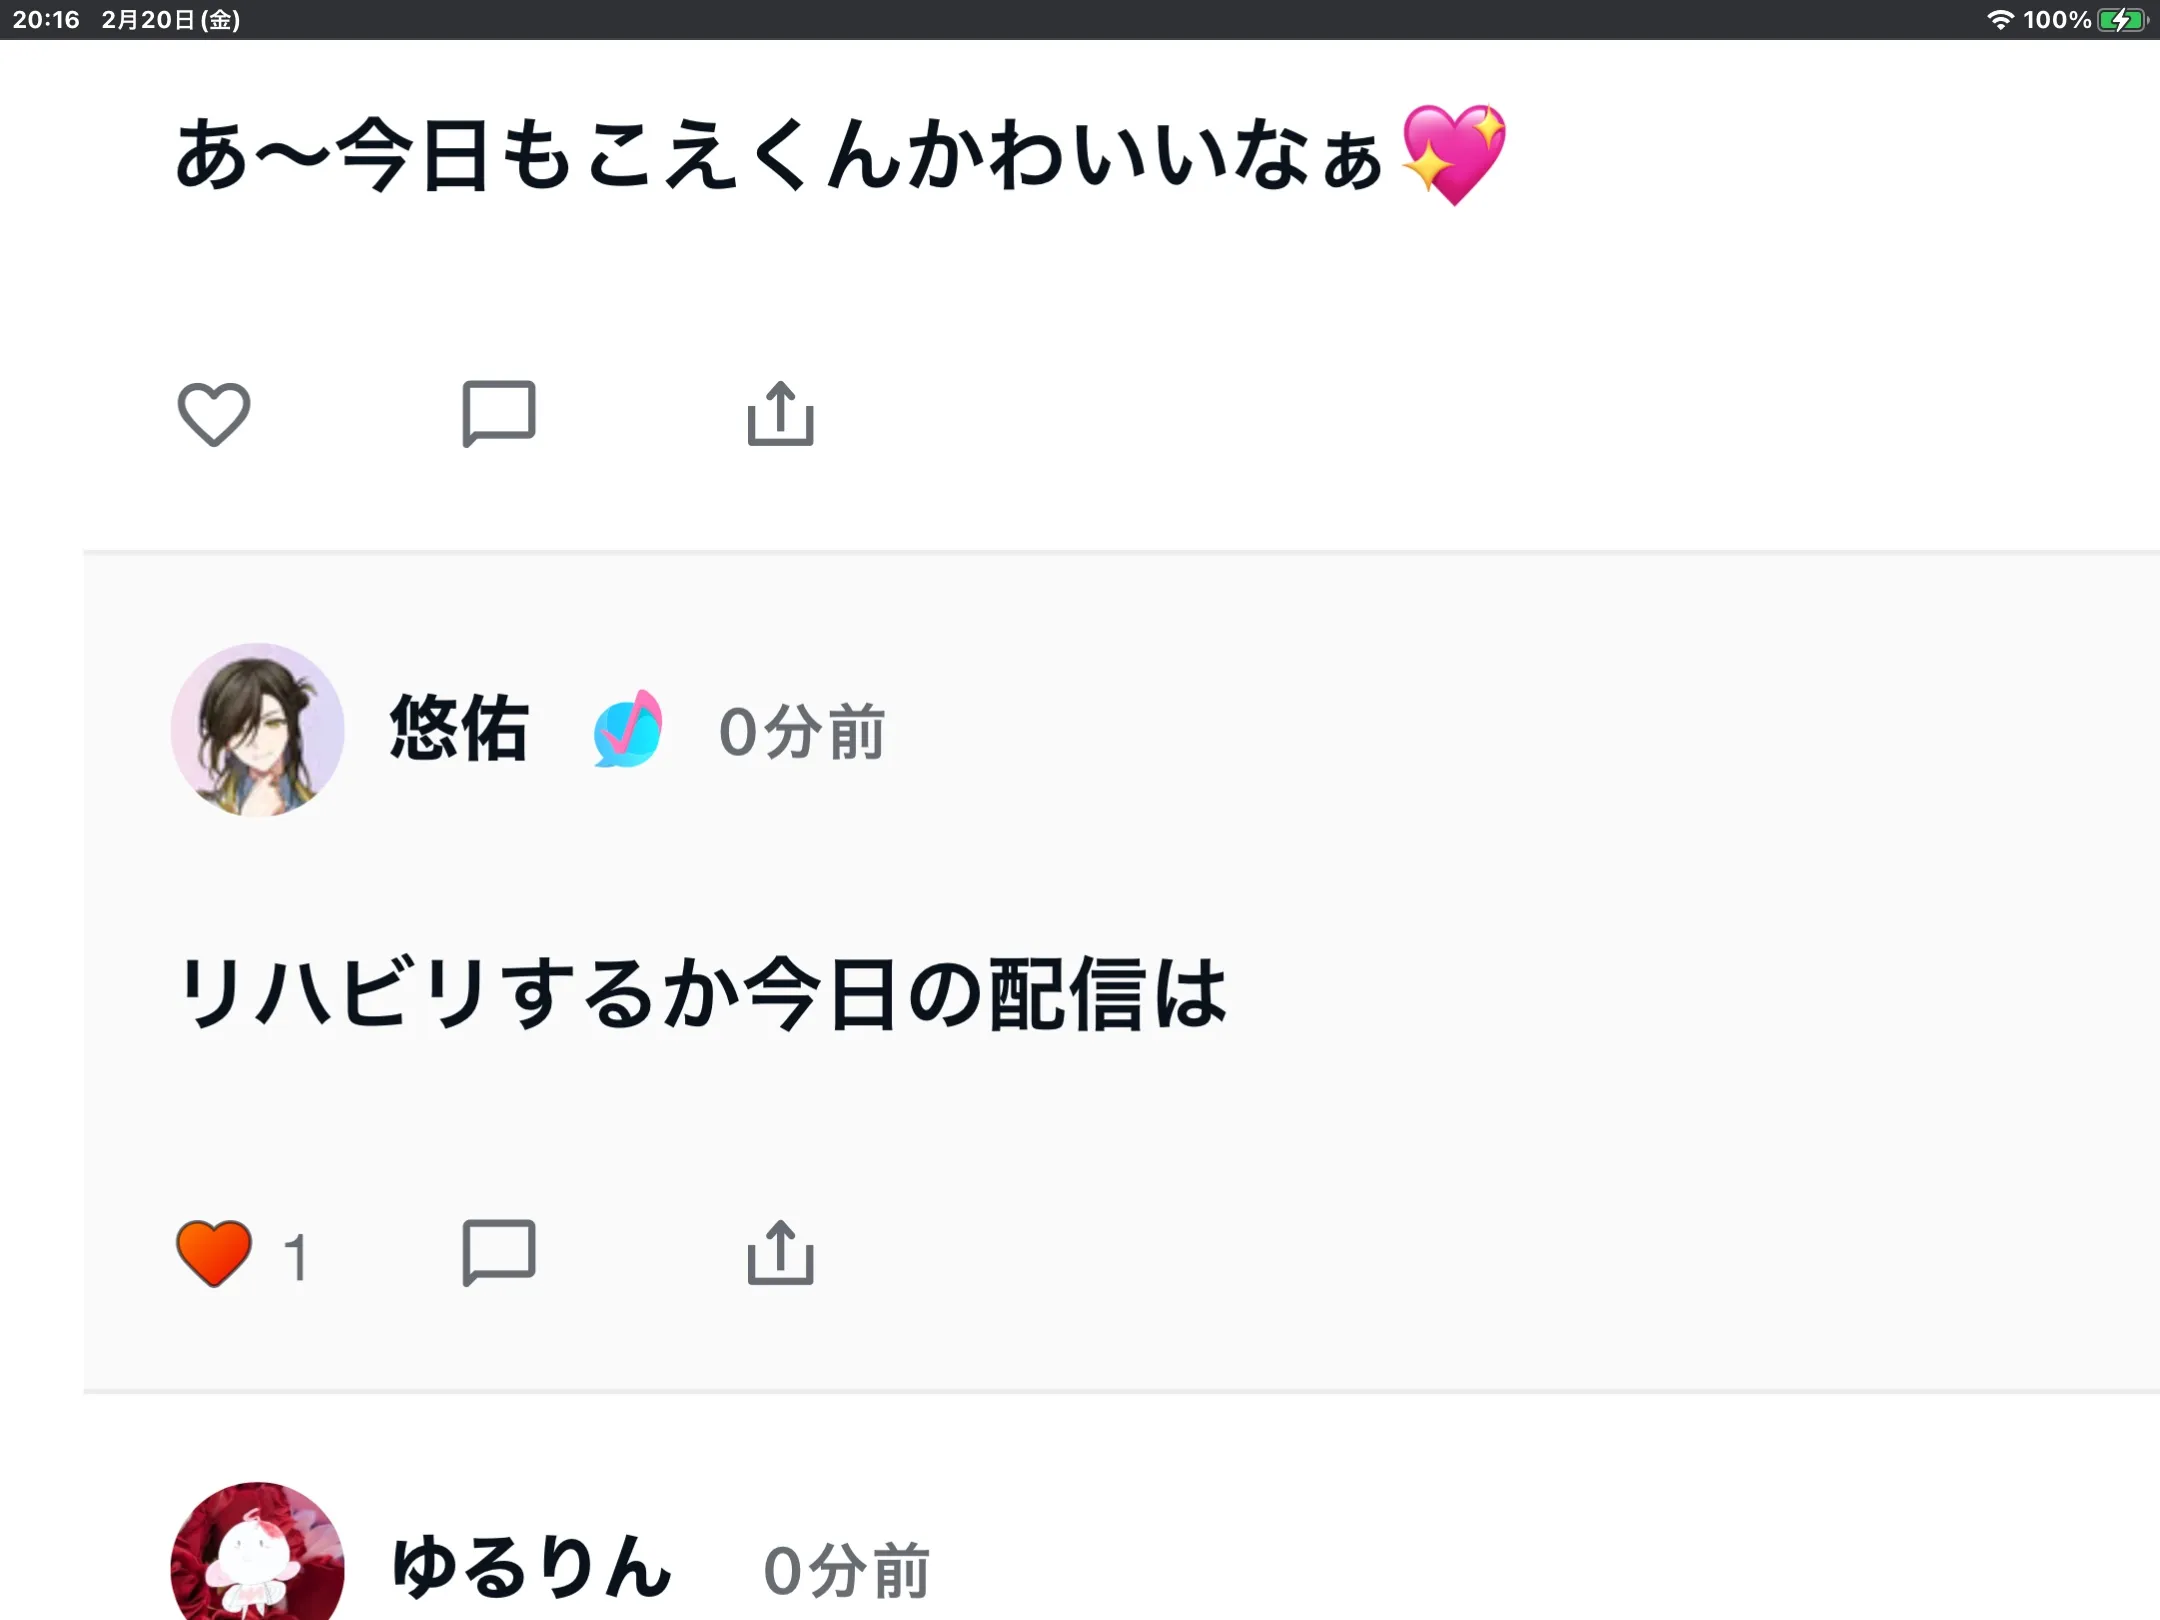Like the こえくんかわいい post

click(x=213, y=414)
